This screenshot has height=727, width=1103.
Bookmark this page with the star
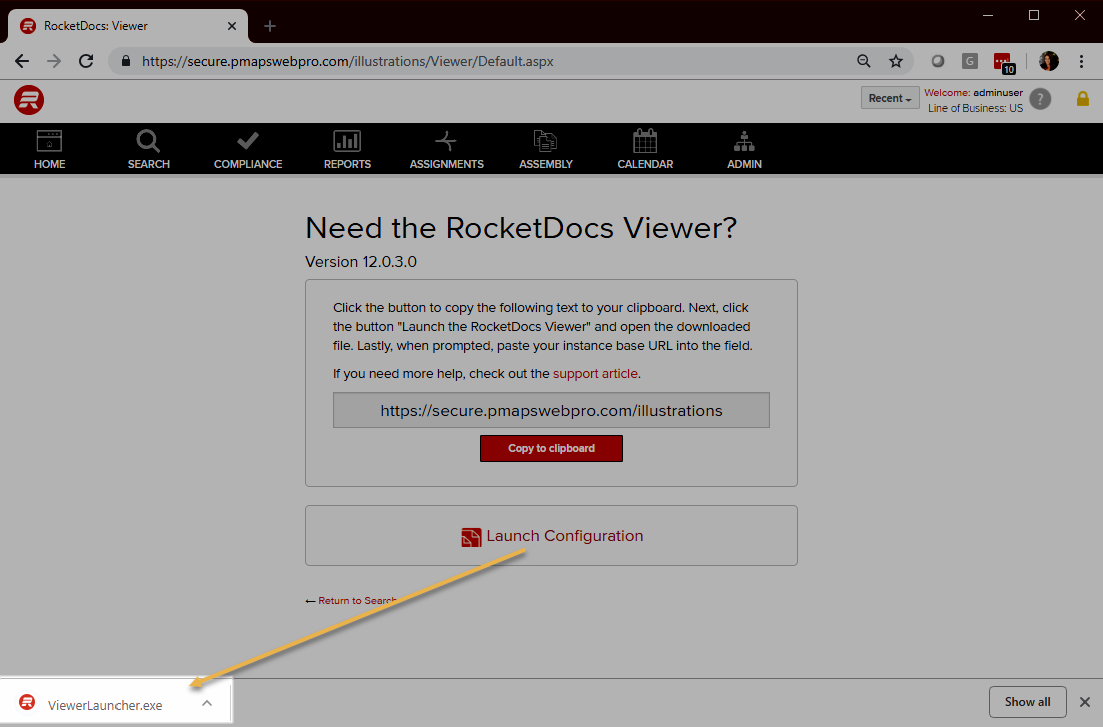click(x=895, y=61)
